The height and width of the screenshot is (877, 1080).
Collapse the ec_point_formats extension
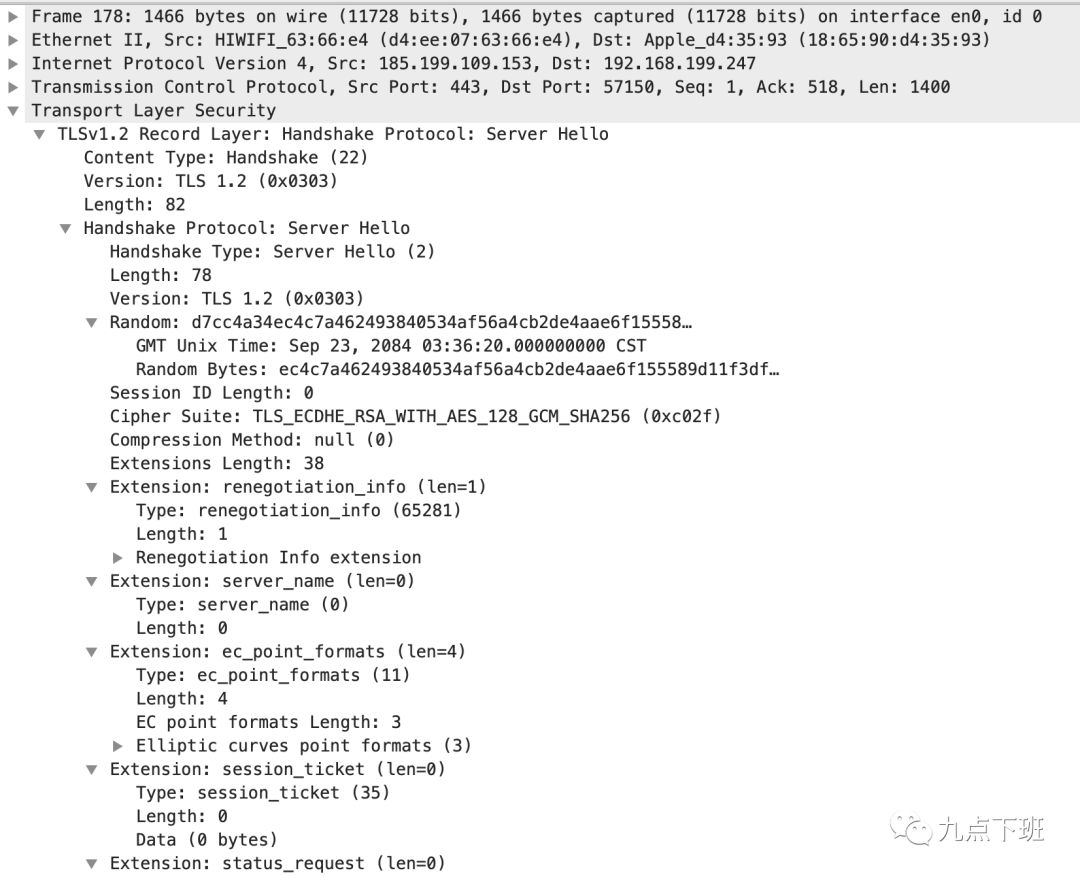pyautogui.click(x=92, y=652)
